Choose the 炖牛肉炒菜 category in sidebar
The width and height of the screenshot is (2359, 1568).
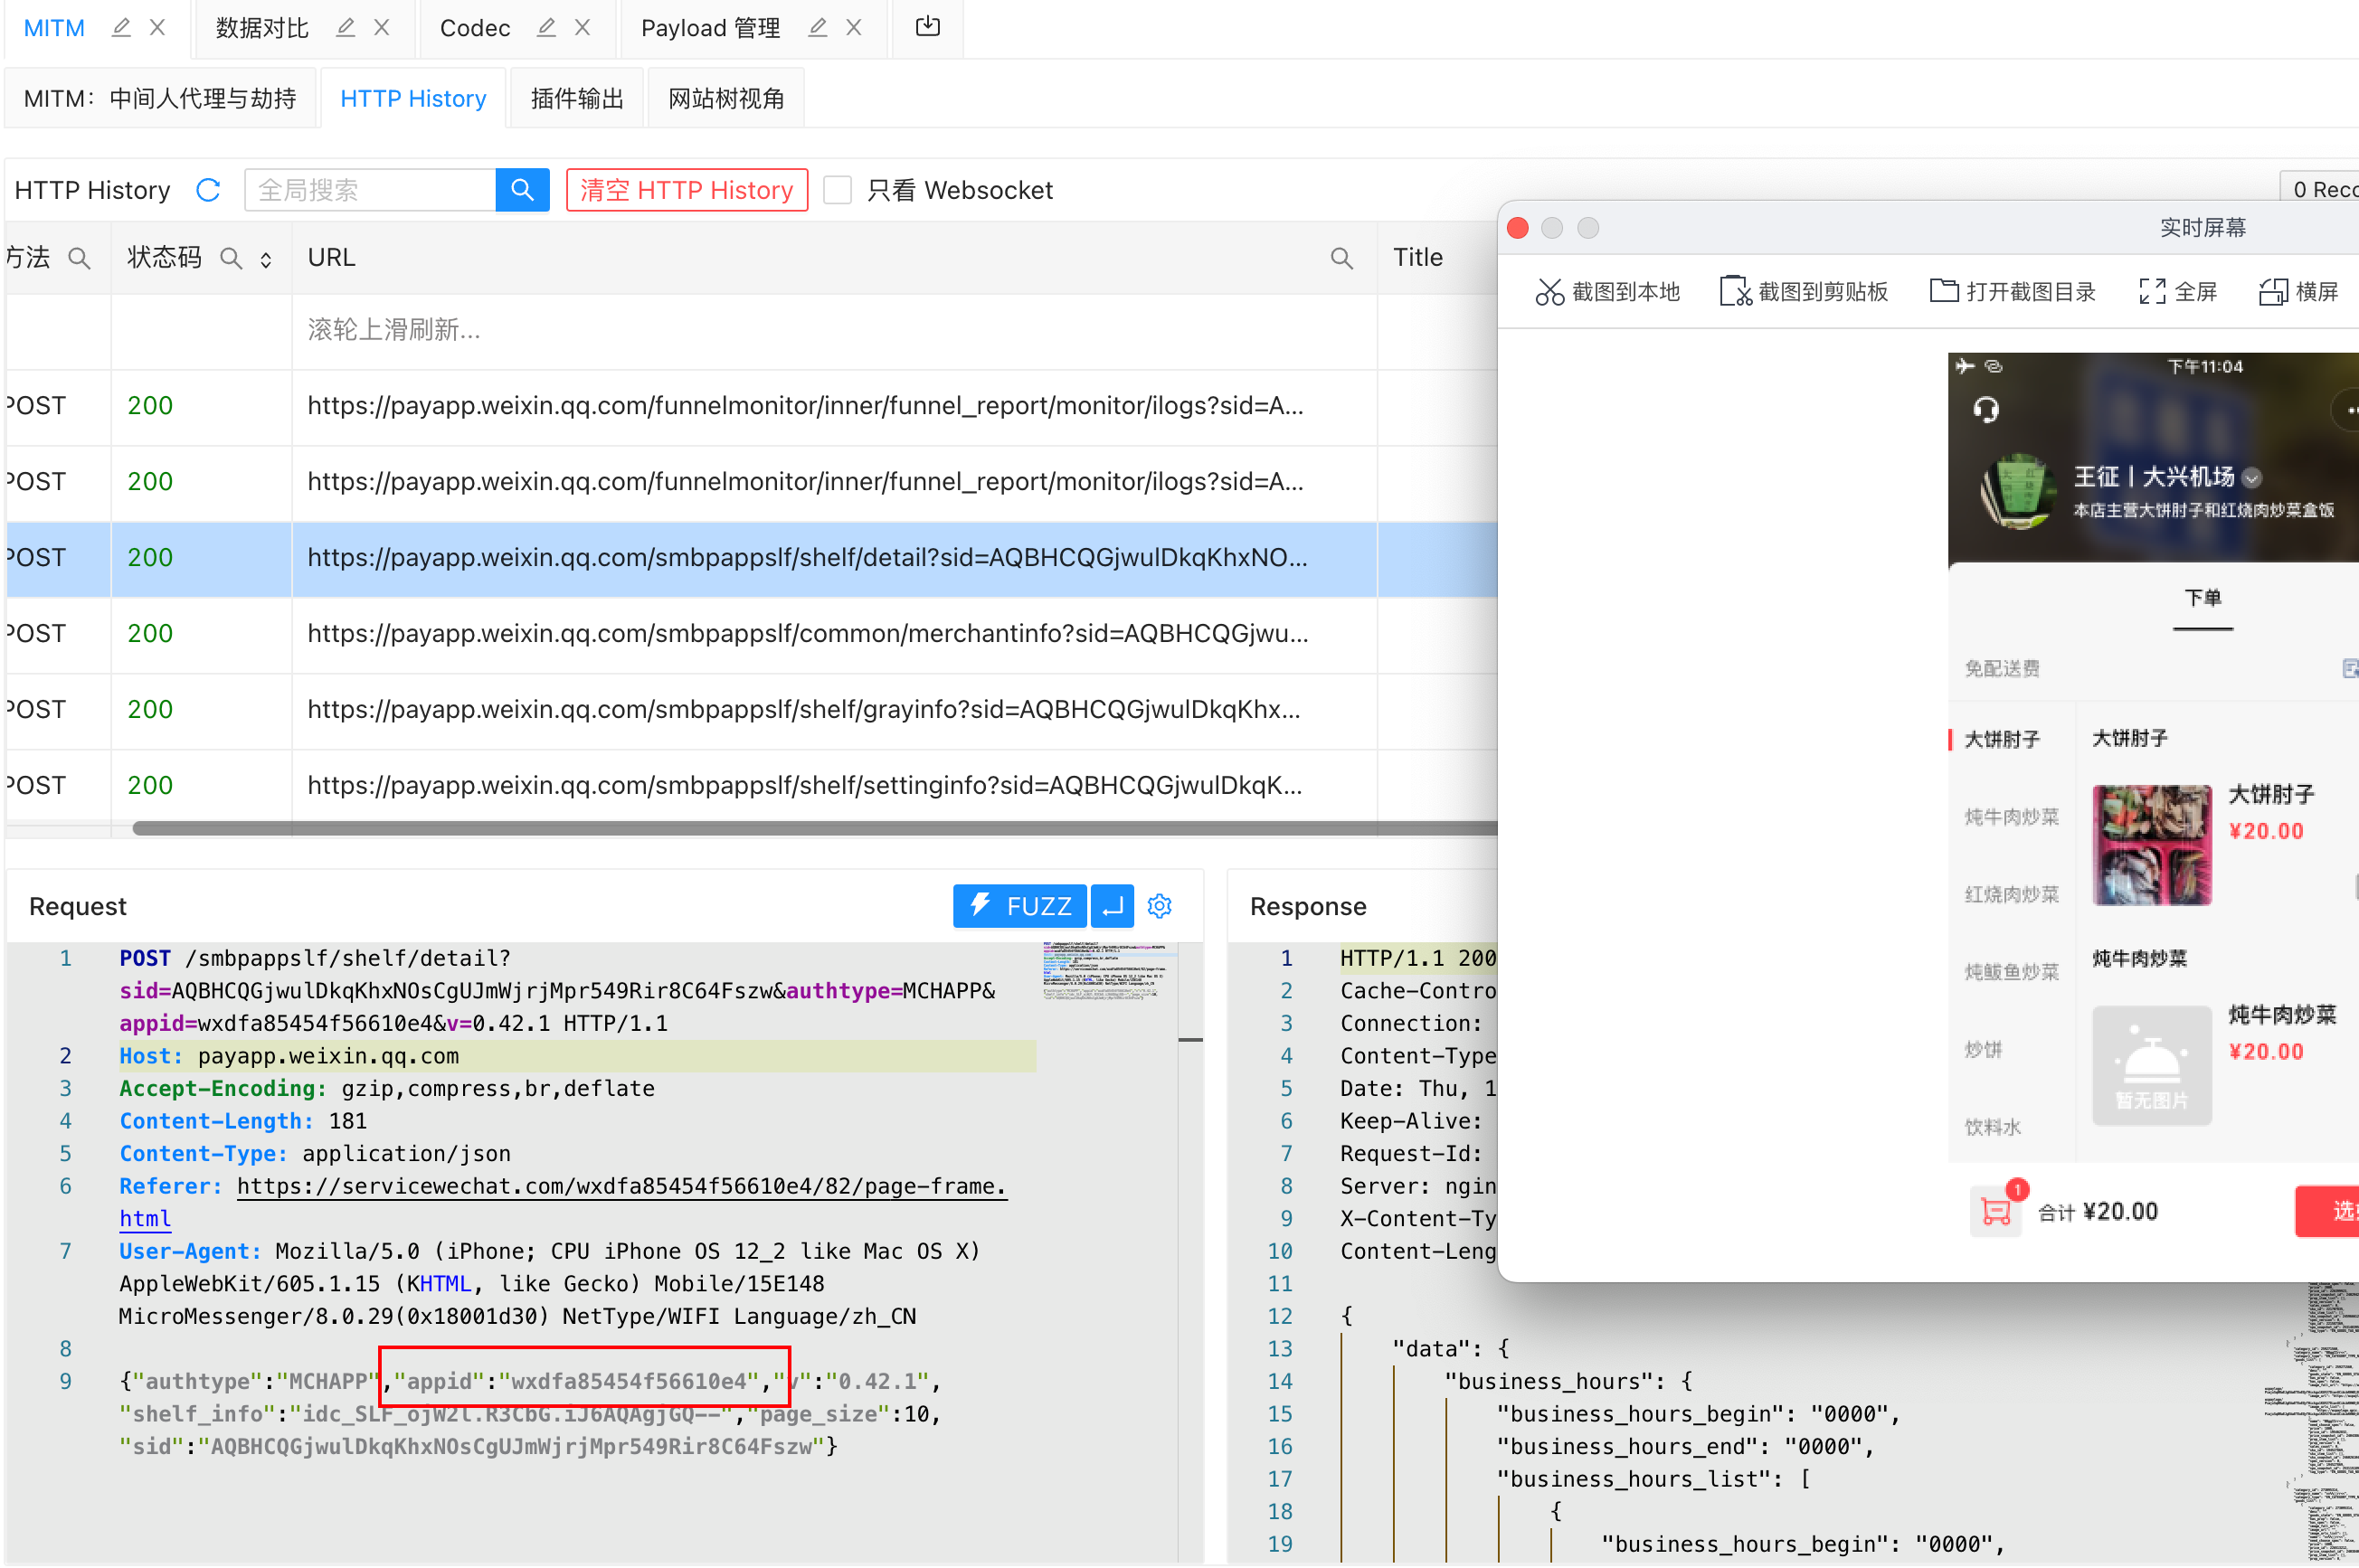pyautogui.click(x=2011, y=818)
